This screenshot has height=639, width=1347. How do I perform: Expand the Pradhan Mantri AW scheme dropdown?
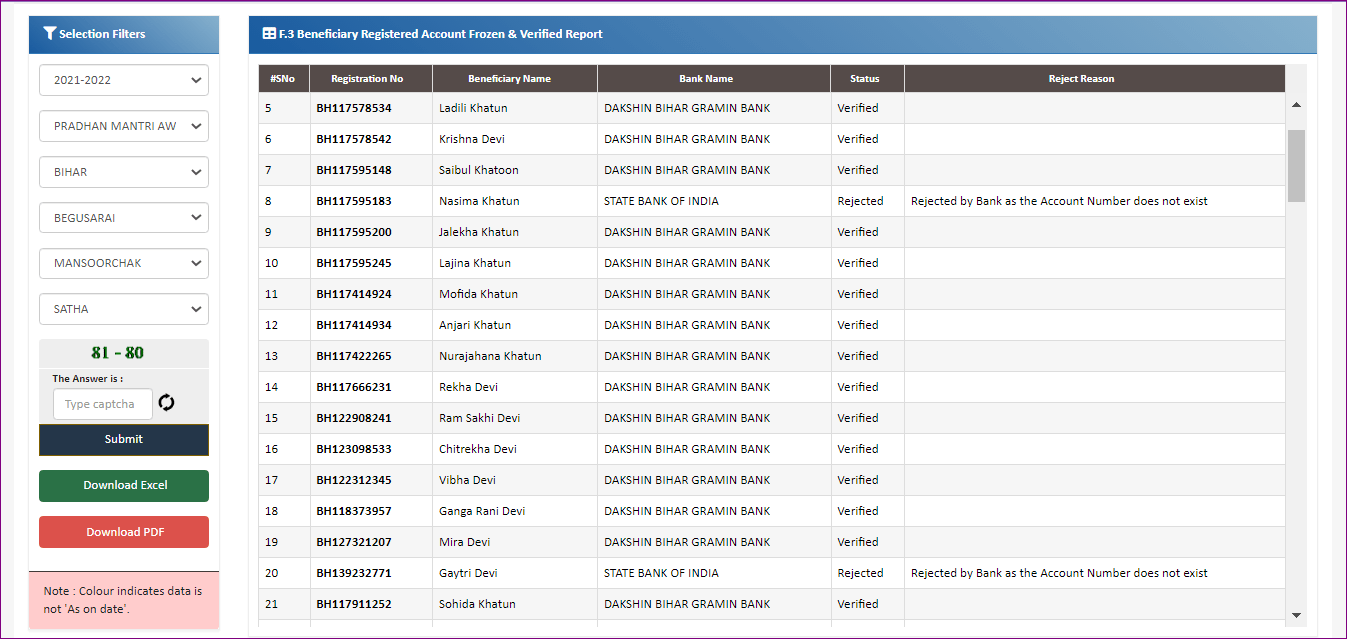coord(123,126)
